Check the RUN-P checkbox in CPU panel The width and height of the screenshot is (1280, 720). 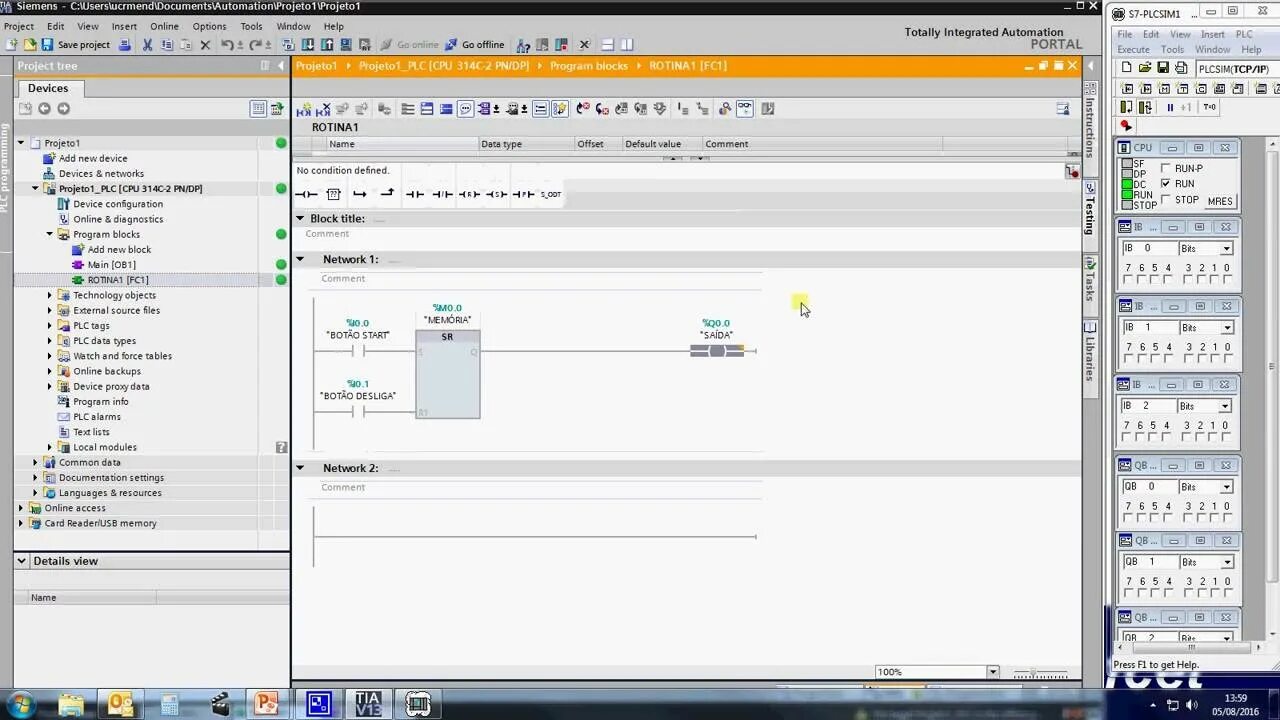tap(1166, 168)
